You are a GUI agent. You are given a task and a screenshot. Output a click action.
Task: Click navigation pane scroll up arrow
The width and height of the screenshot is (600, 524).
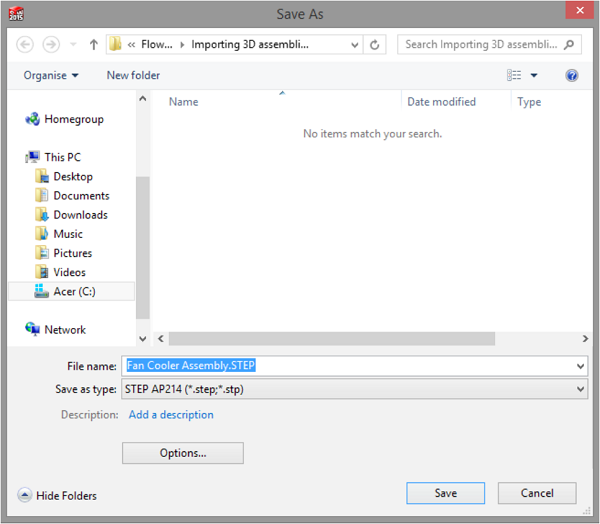pos(143,99)
